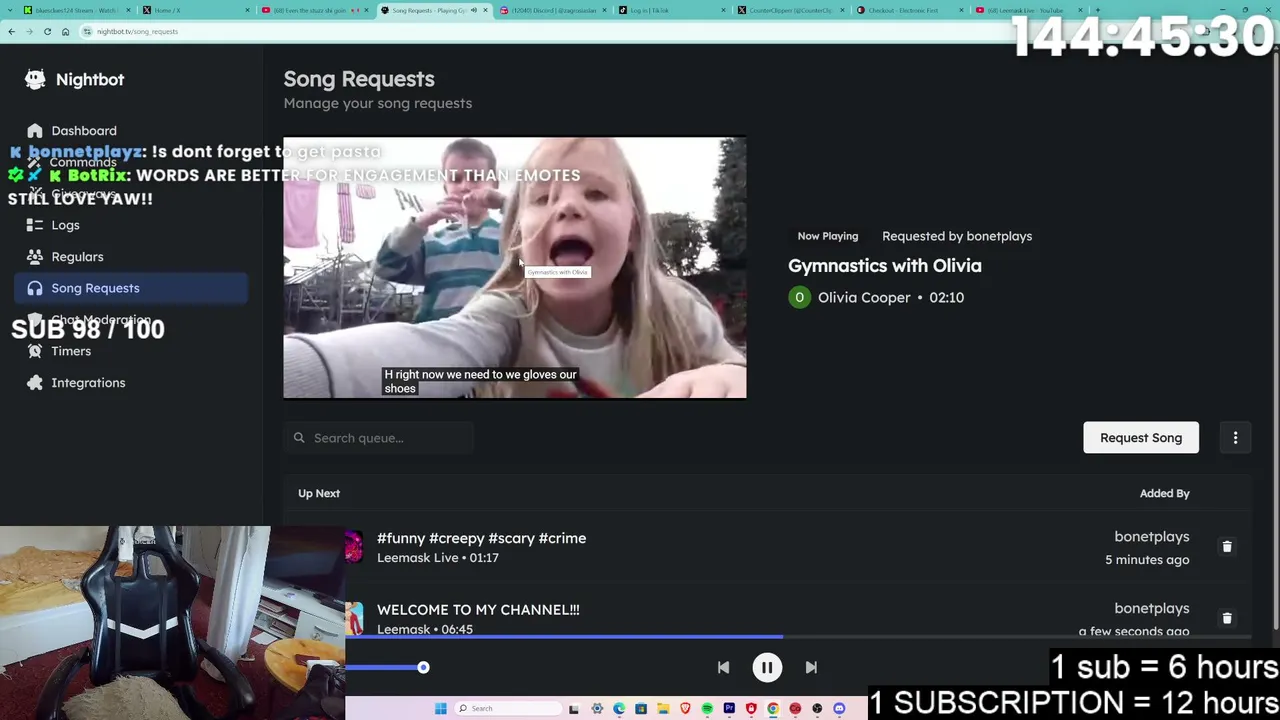The image size is (1280, 720).
Task: Click the '#funny #creepy' song thumbnail
Action: point(354,548)
